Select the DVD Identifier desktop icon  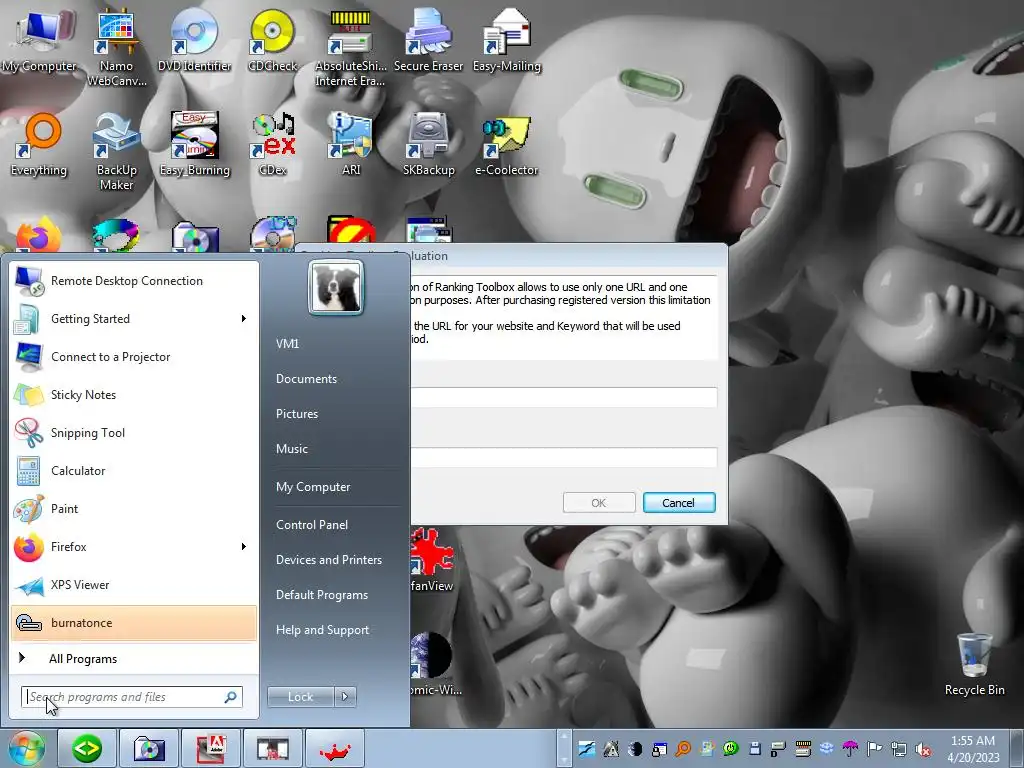tap(195, 40)
